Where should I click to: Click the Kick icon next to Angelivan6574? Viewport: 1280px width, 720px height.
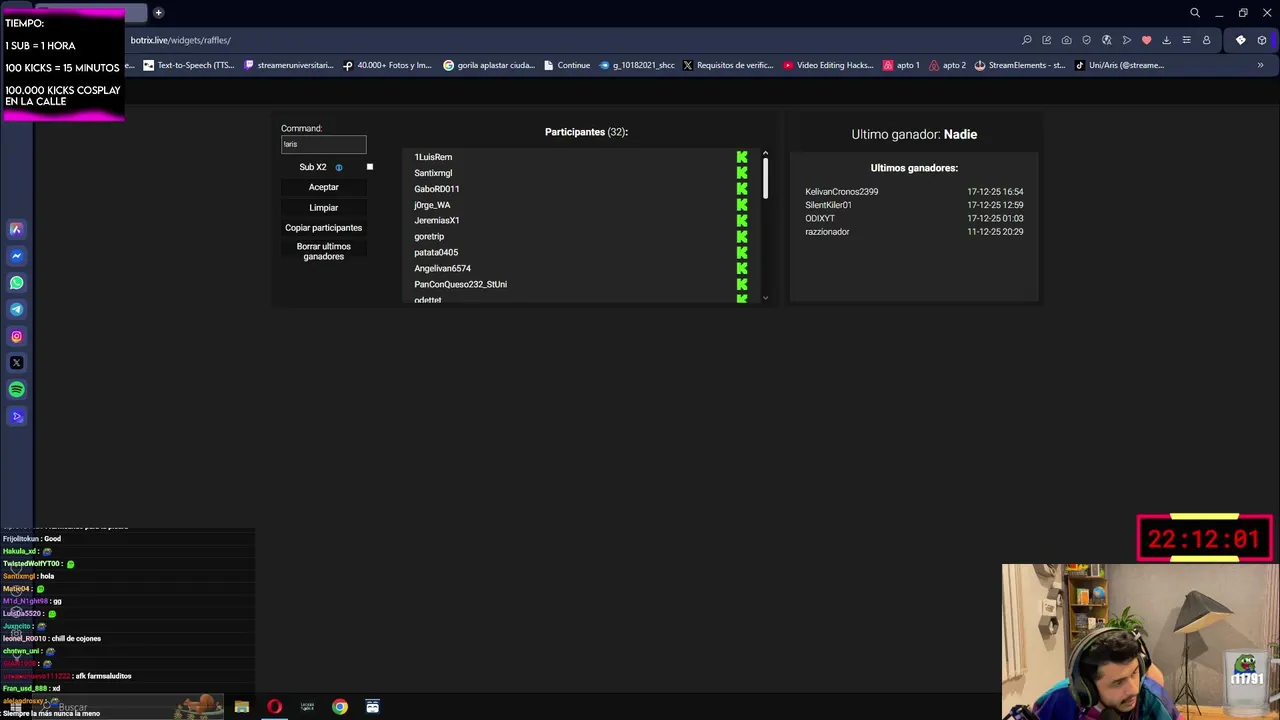pos(742,268)
